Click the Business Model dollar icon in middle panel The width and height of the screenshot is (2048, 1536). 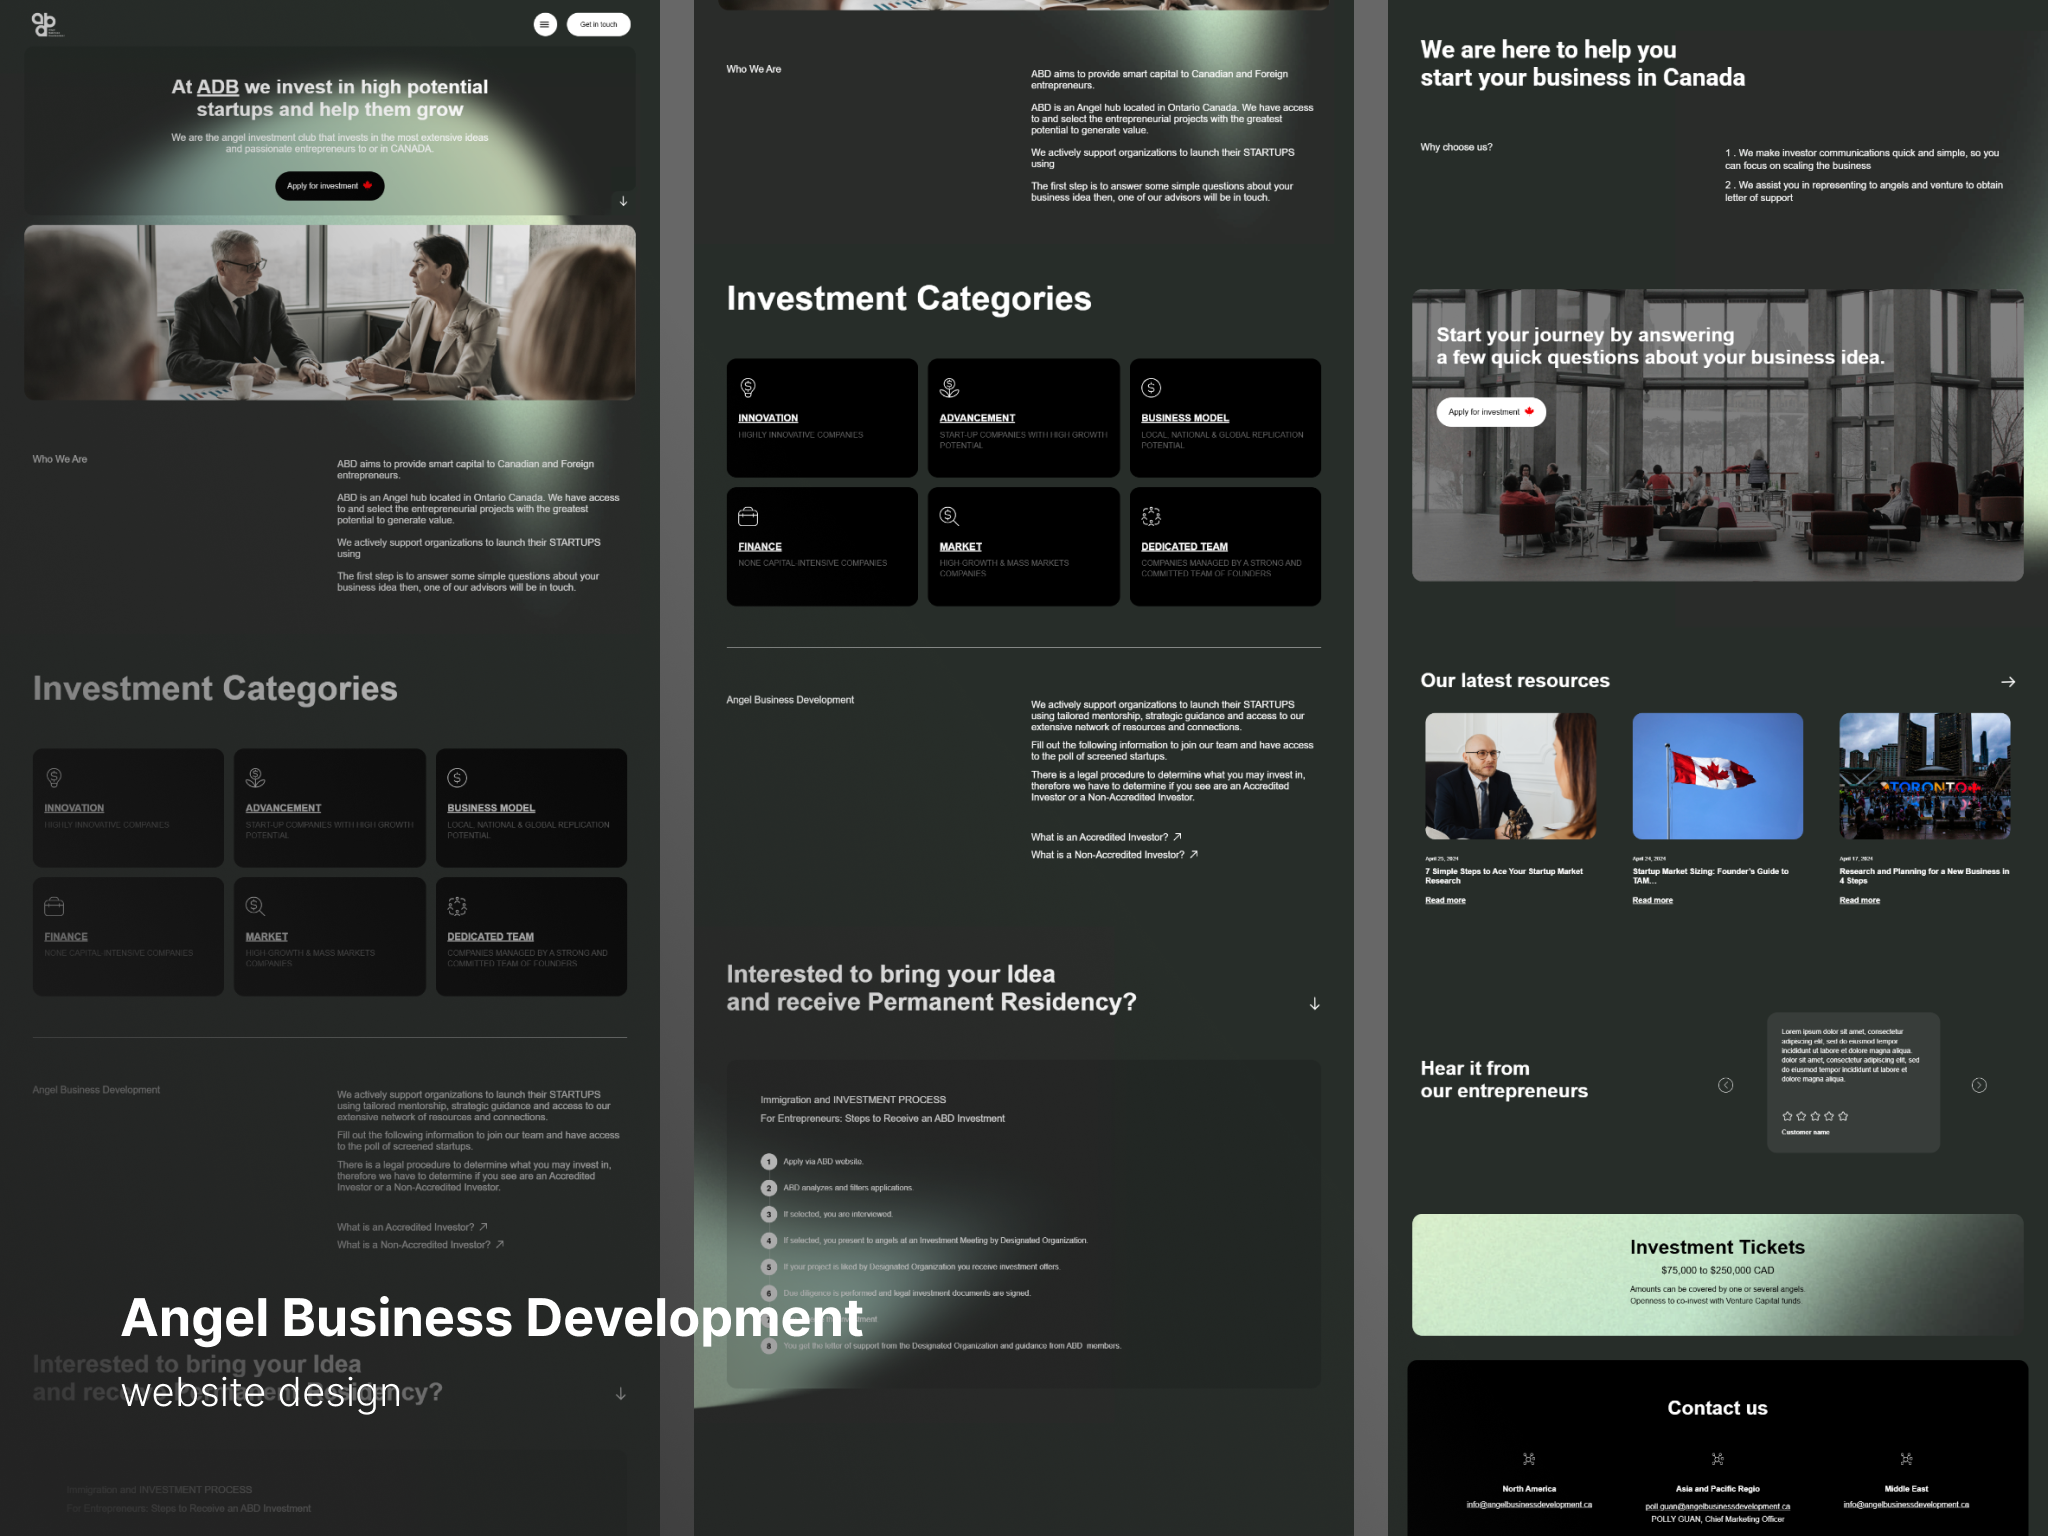[1151, 388]
